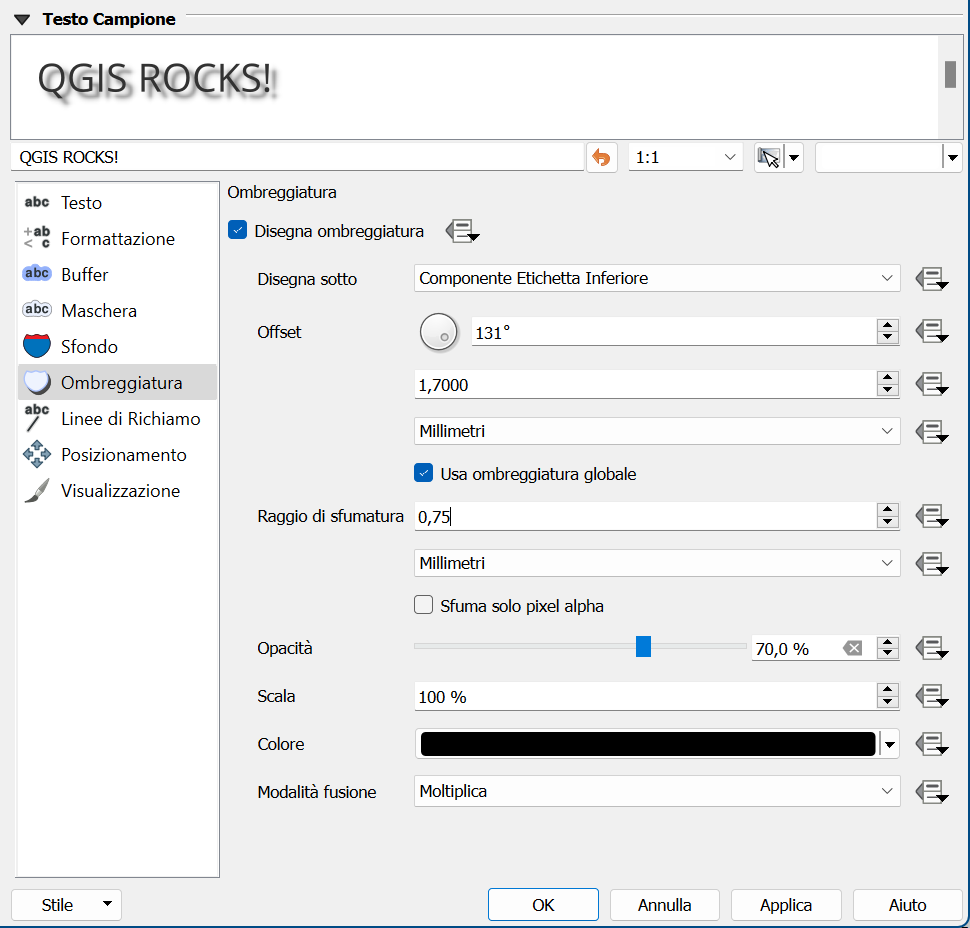Open the Disegna sotto dropdown
This screenshot has height=928, width=970.
pos(657,278)
